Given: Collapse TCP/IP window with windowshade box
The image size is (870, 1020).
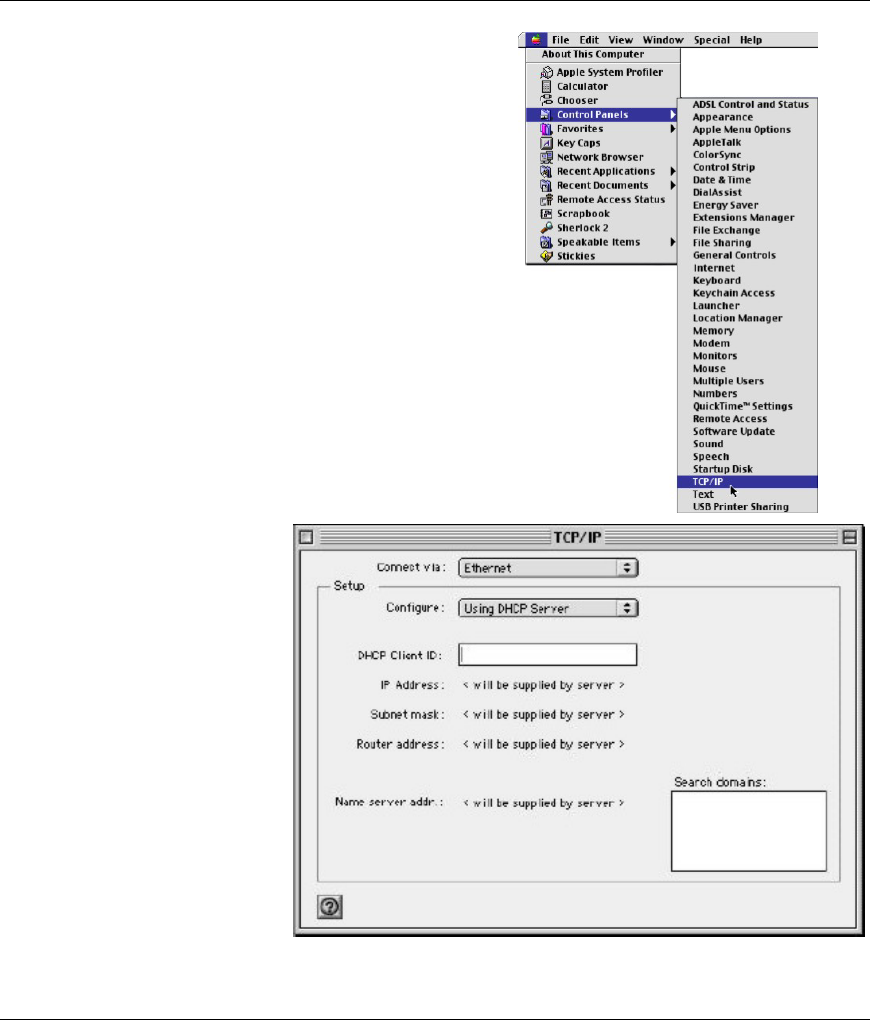Looking at the screenshot, I should 849,537.
